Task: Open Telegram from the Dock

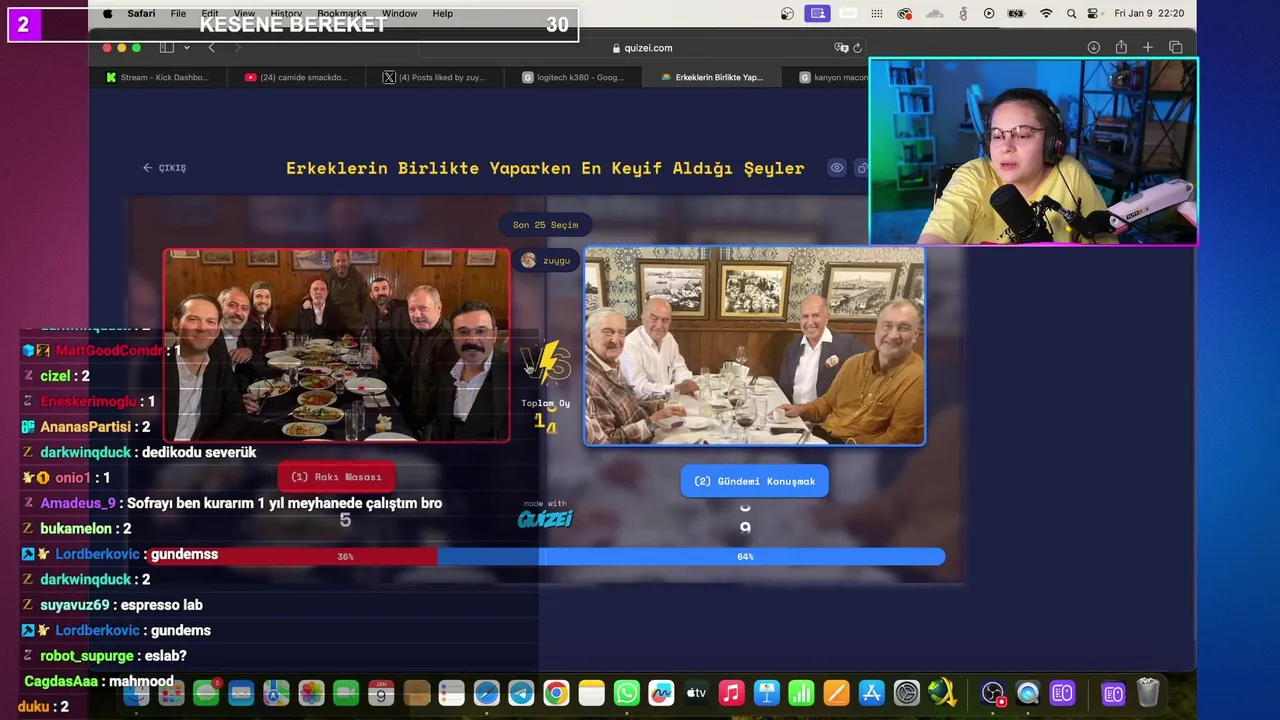Action: tap(521, 693)
